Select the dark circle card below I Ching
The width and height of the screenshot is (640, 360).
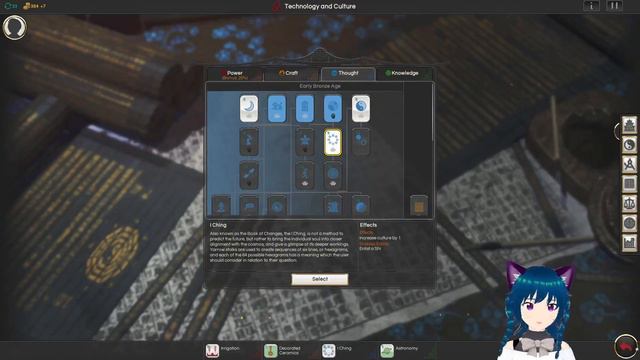[333, 176]
